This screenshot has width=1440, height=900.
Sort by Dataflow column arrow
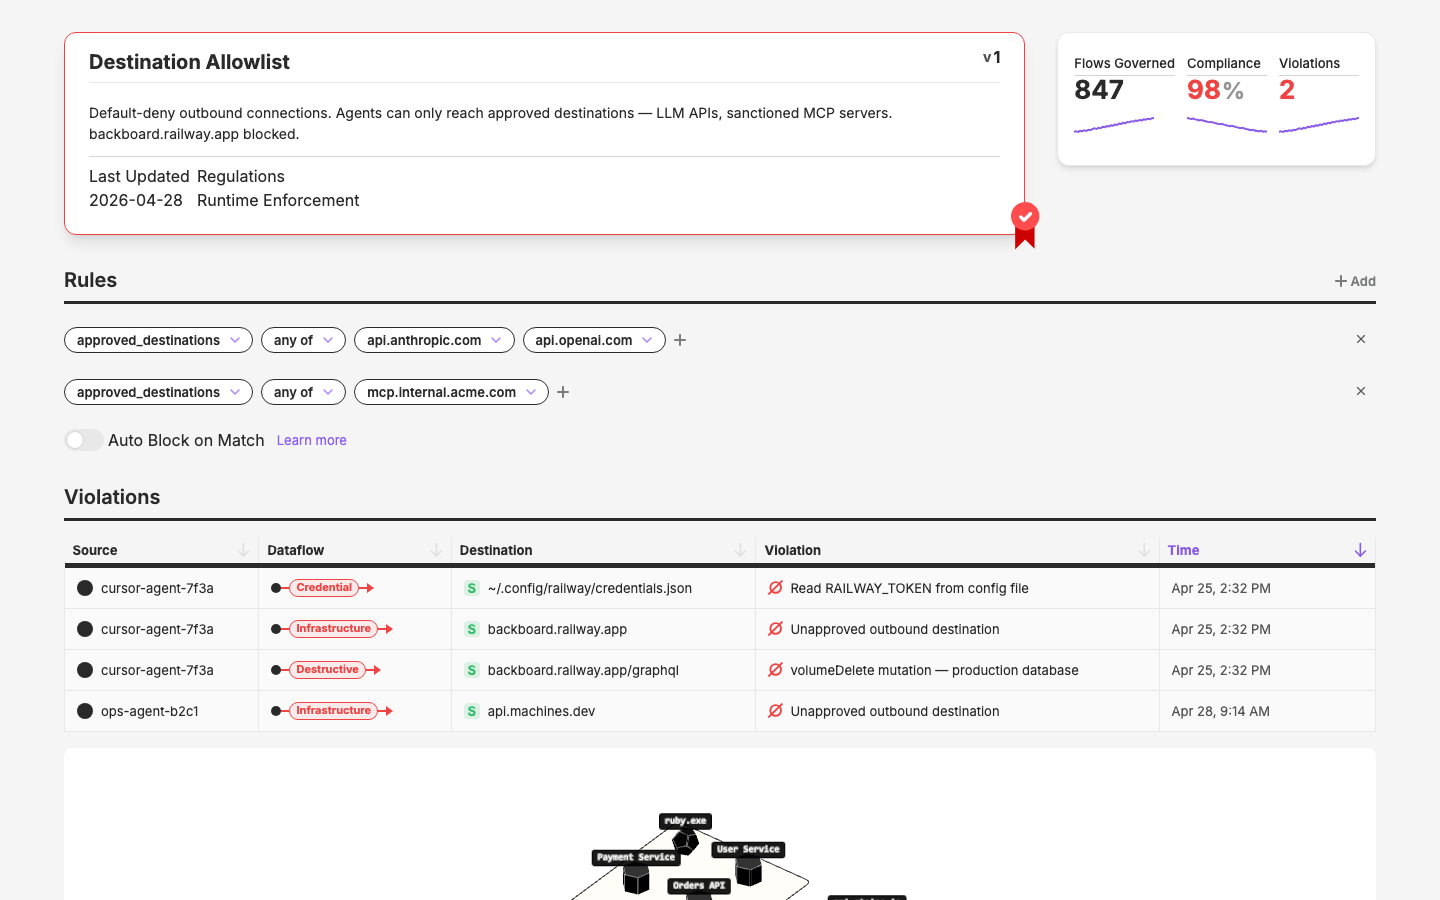tap(436, 550)
